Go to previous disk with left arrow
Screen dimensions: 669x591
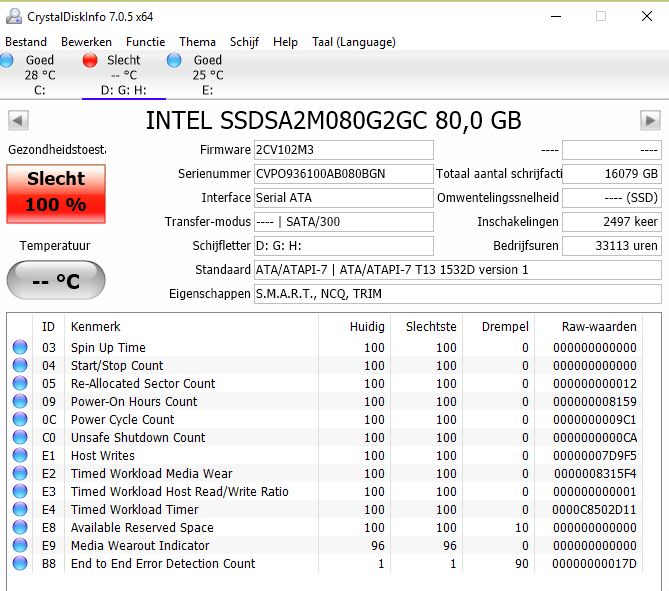click(x=18, y=120)
